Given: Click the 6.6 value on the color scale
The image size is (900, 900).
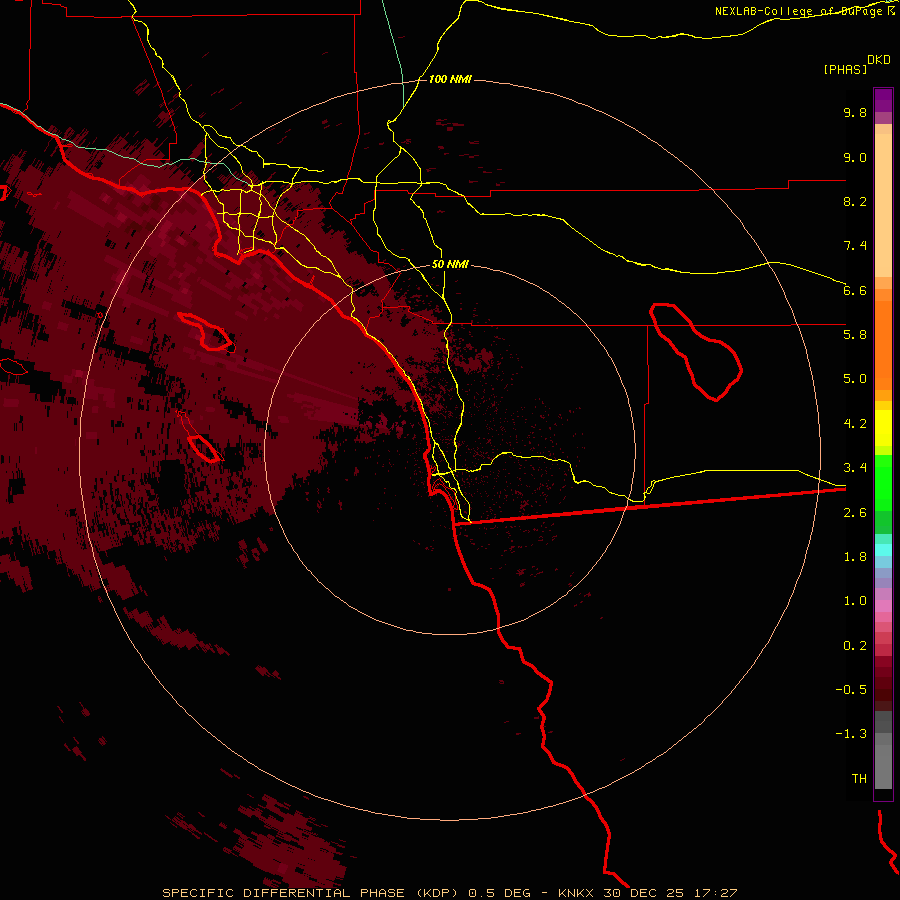Looking at the screenshot, I should coord(855,290).
